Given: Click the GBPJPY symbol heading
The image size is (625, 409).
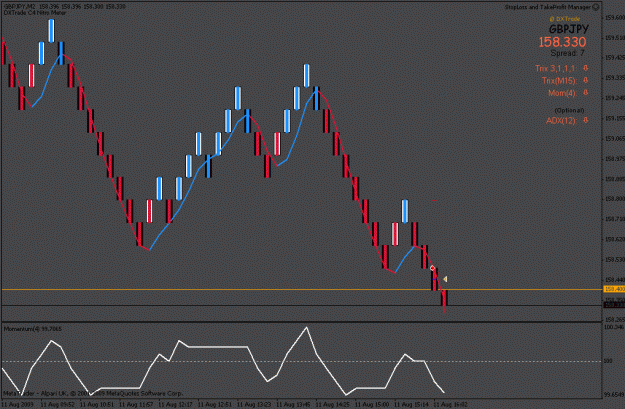Looking at the screenshot, I should (x=568, y=29).
